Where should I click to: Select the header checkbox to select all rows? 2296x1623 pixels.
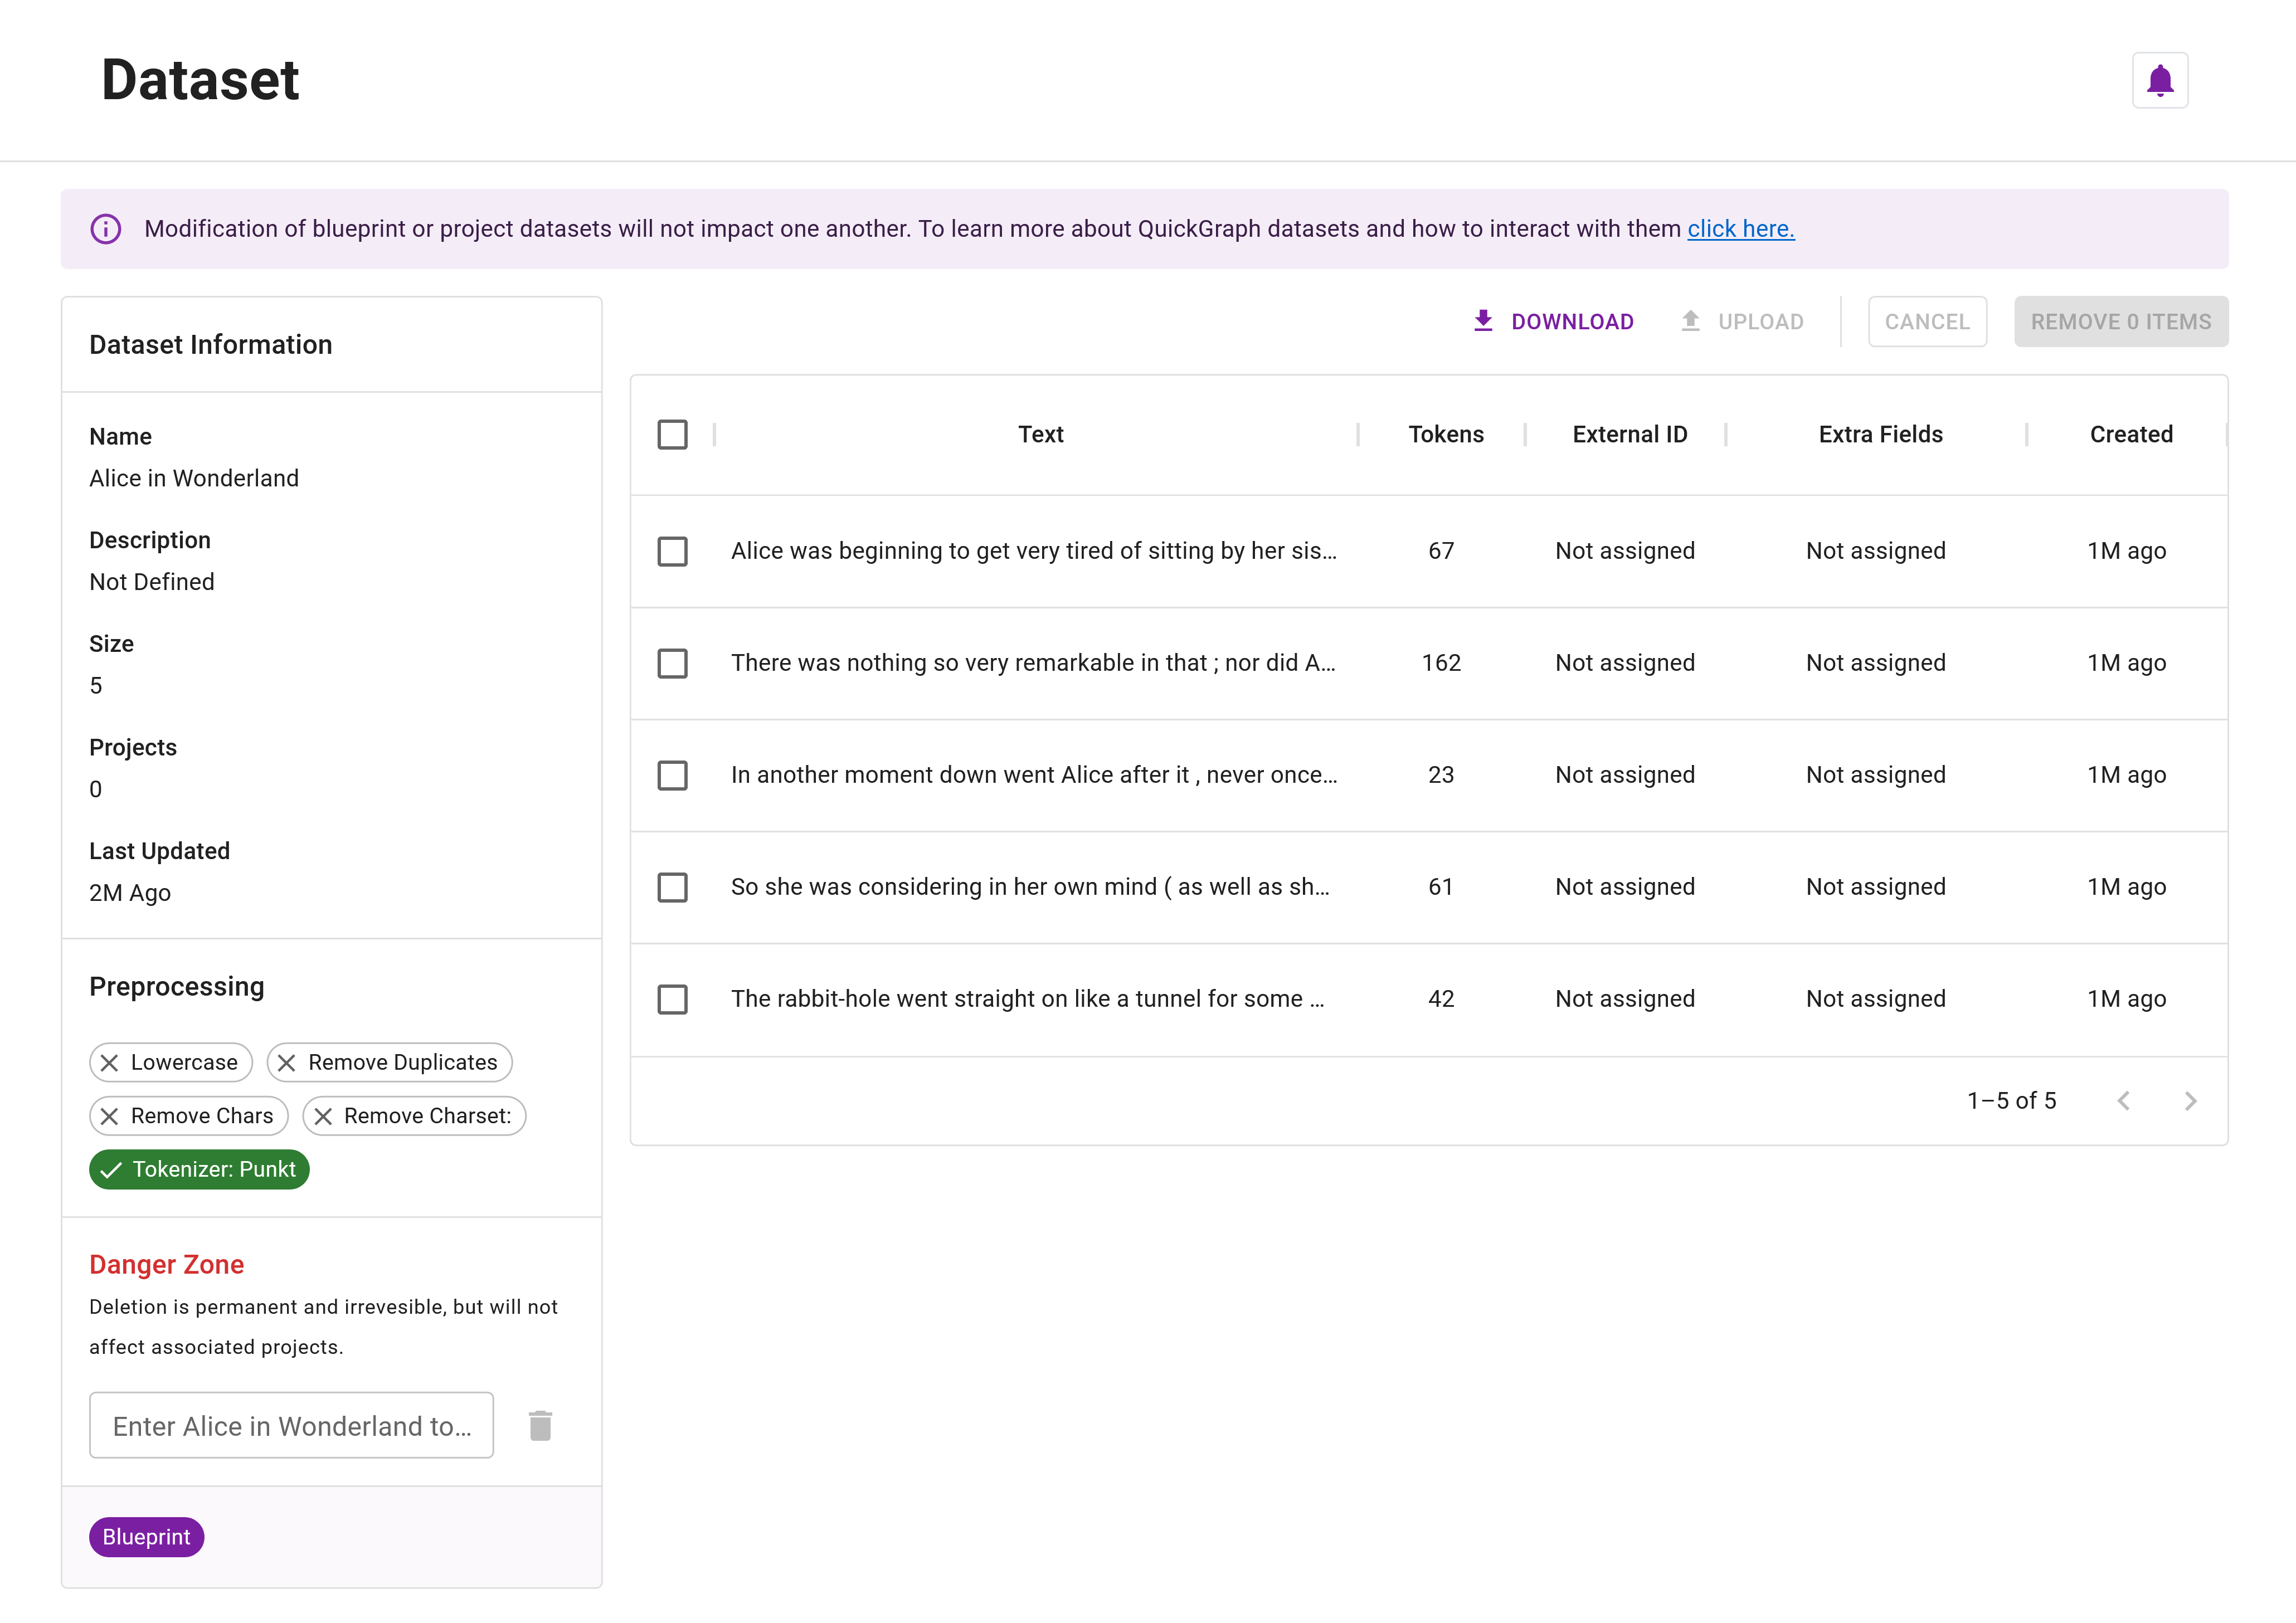[672, 434]
